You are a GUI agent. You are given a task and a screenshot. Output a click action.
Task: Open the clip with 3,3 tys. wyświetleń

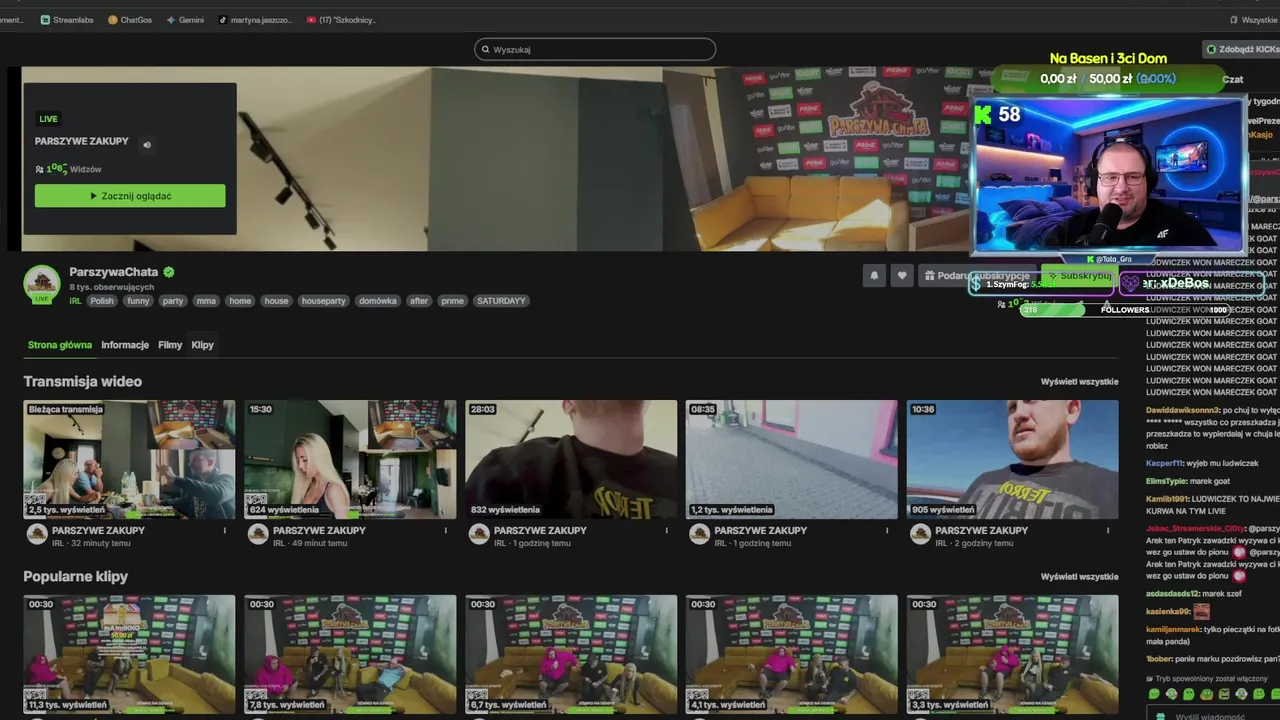point(1012,654)
